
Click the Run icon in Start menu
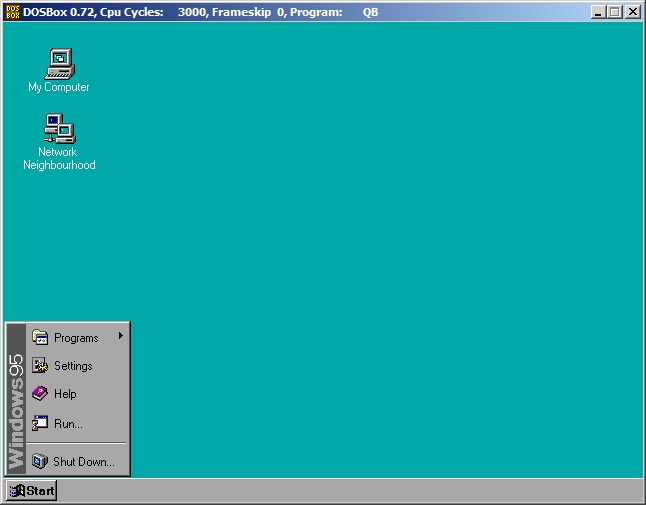pos(40,423)
